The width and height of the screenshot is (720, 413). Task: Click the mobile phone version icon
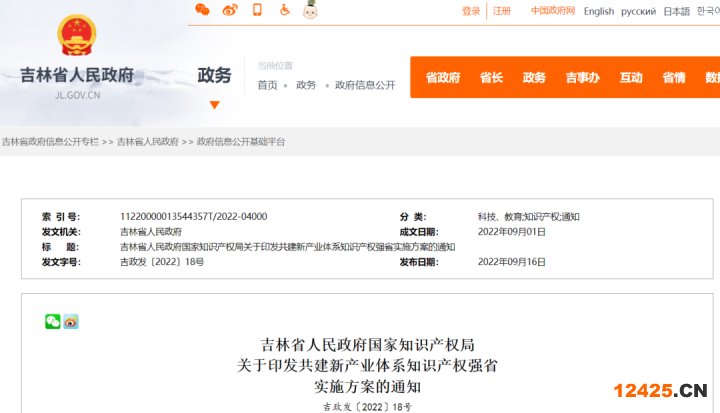tap(257, 10)
